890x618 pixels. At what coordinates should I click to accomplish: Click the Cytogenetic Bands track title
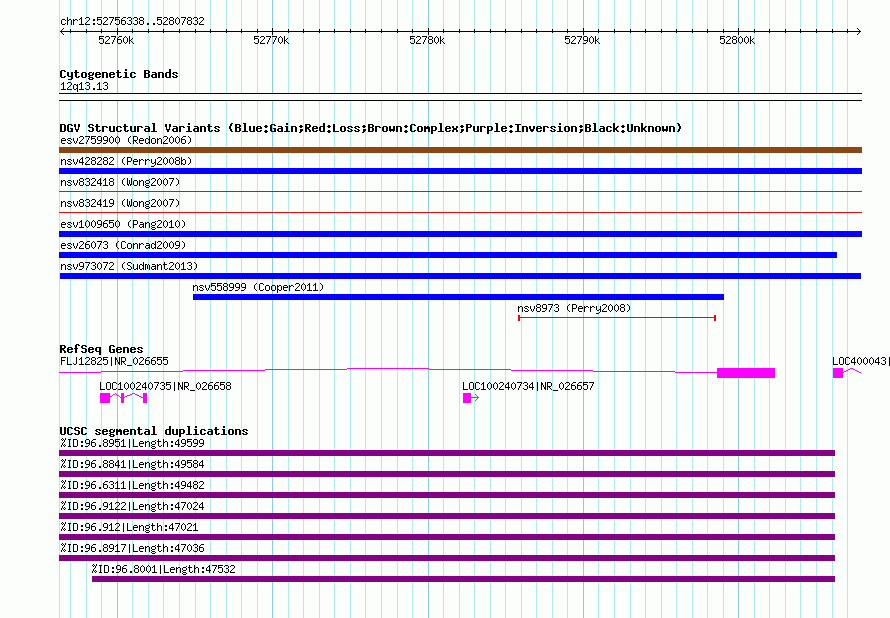119,74
